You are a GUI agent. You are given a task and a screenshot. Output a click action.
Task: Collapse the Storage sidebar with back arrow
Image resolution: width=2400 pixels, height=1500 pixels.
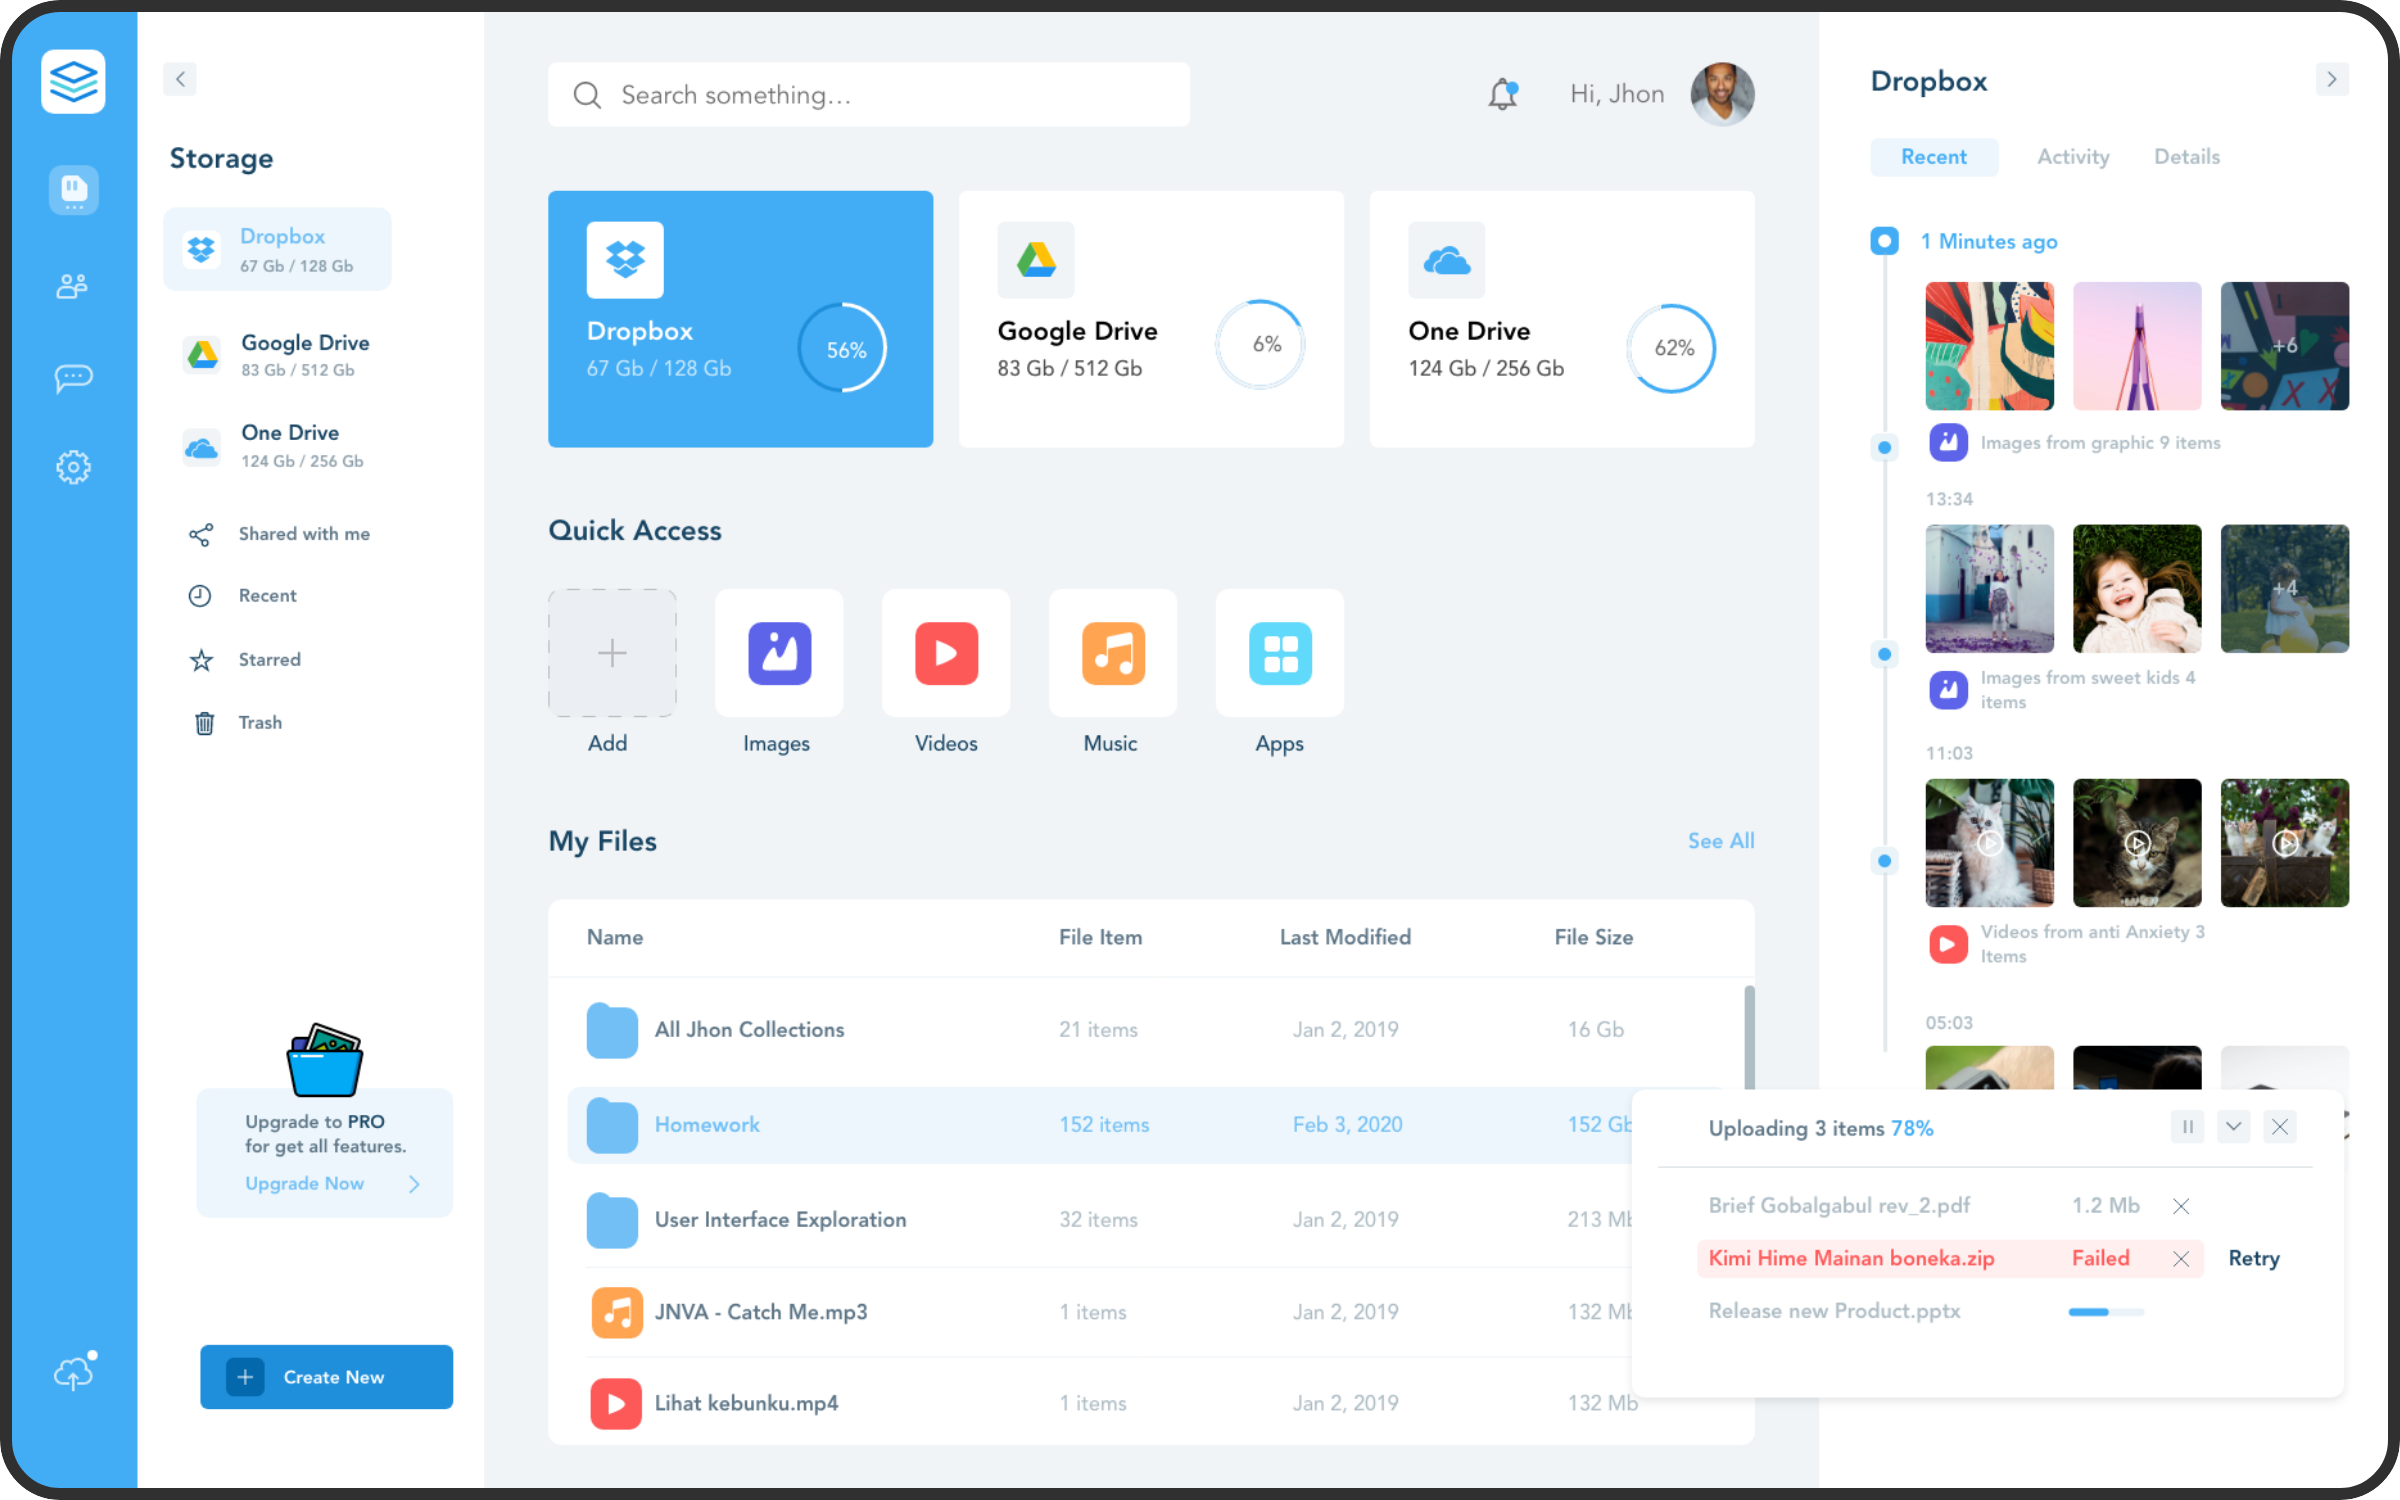[x=180, y=79]
